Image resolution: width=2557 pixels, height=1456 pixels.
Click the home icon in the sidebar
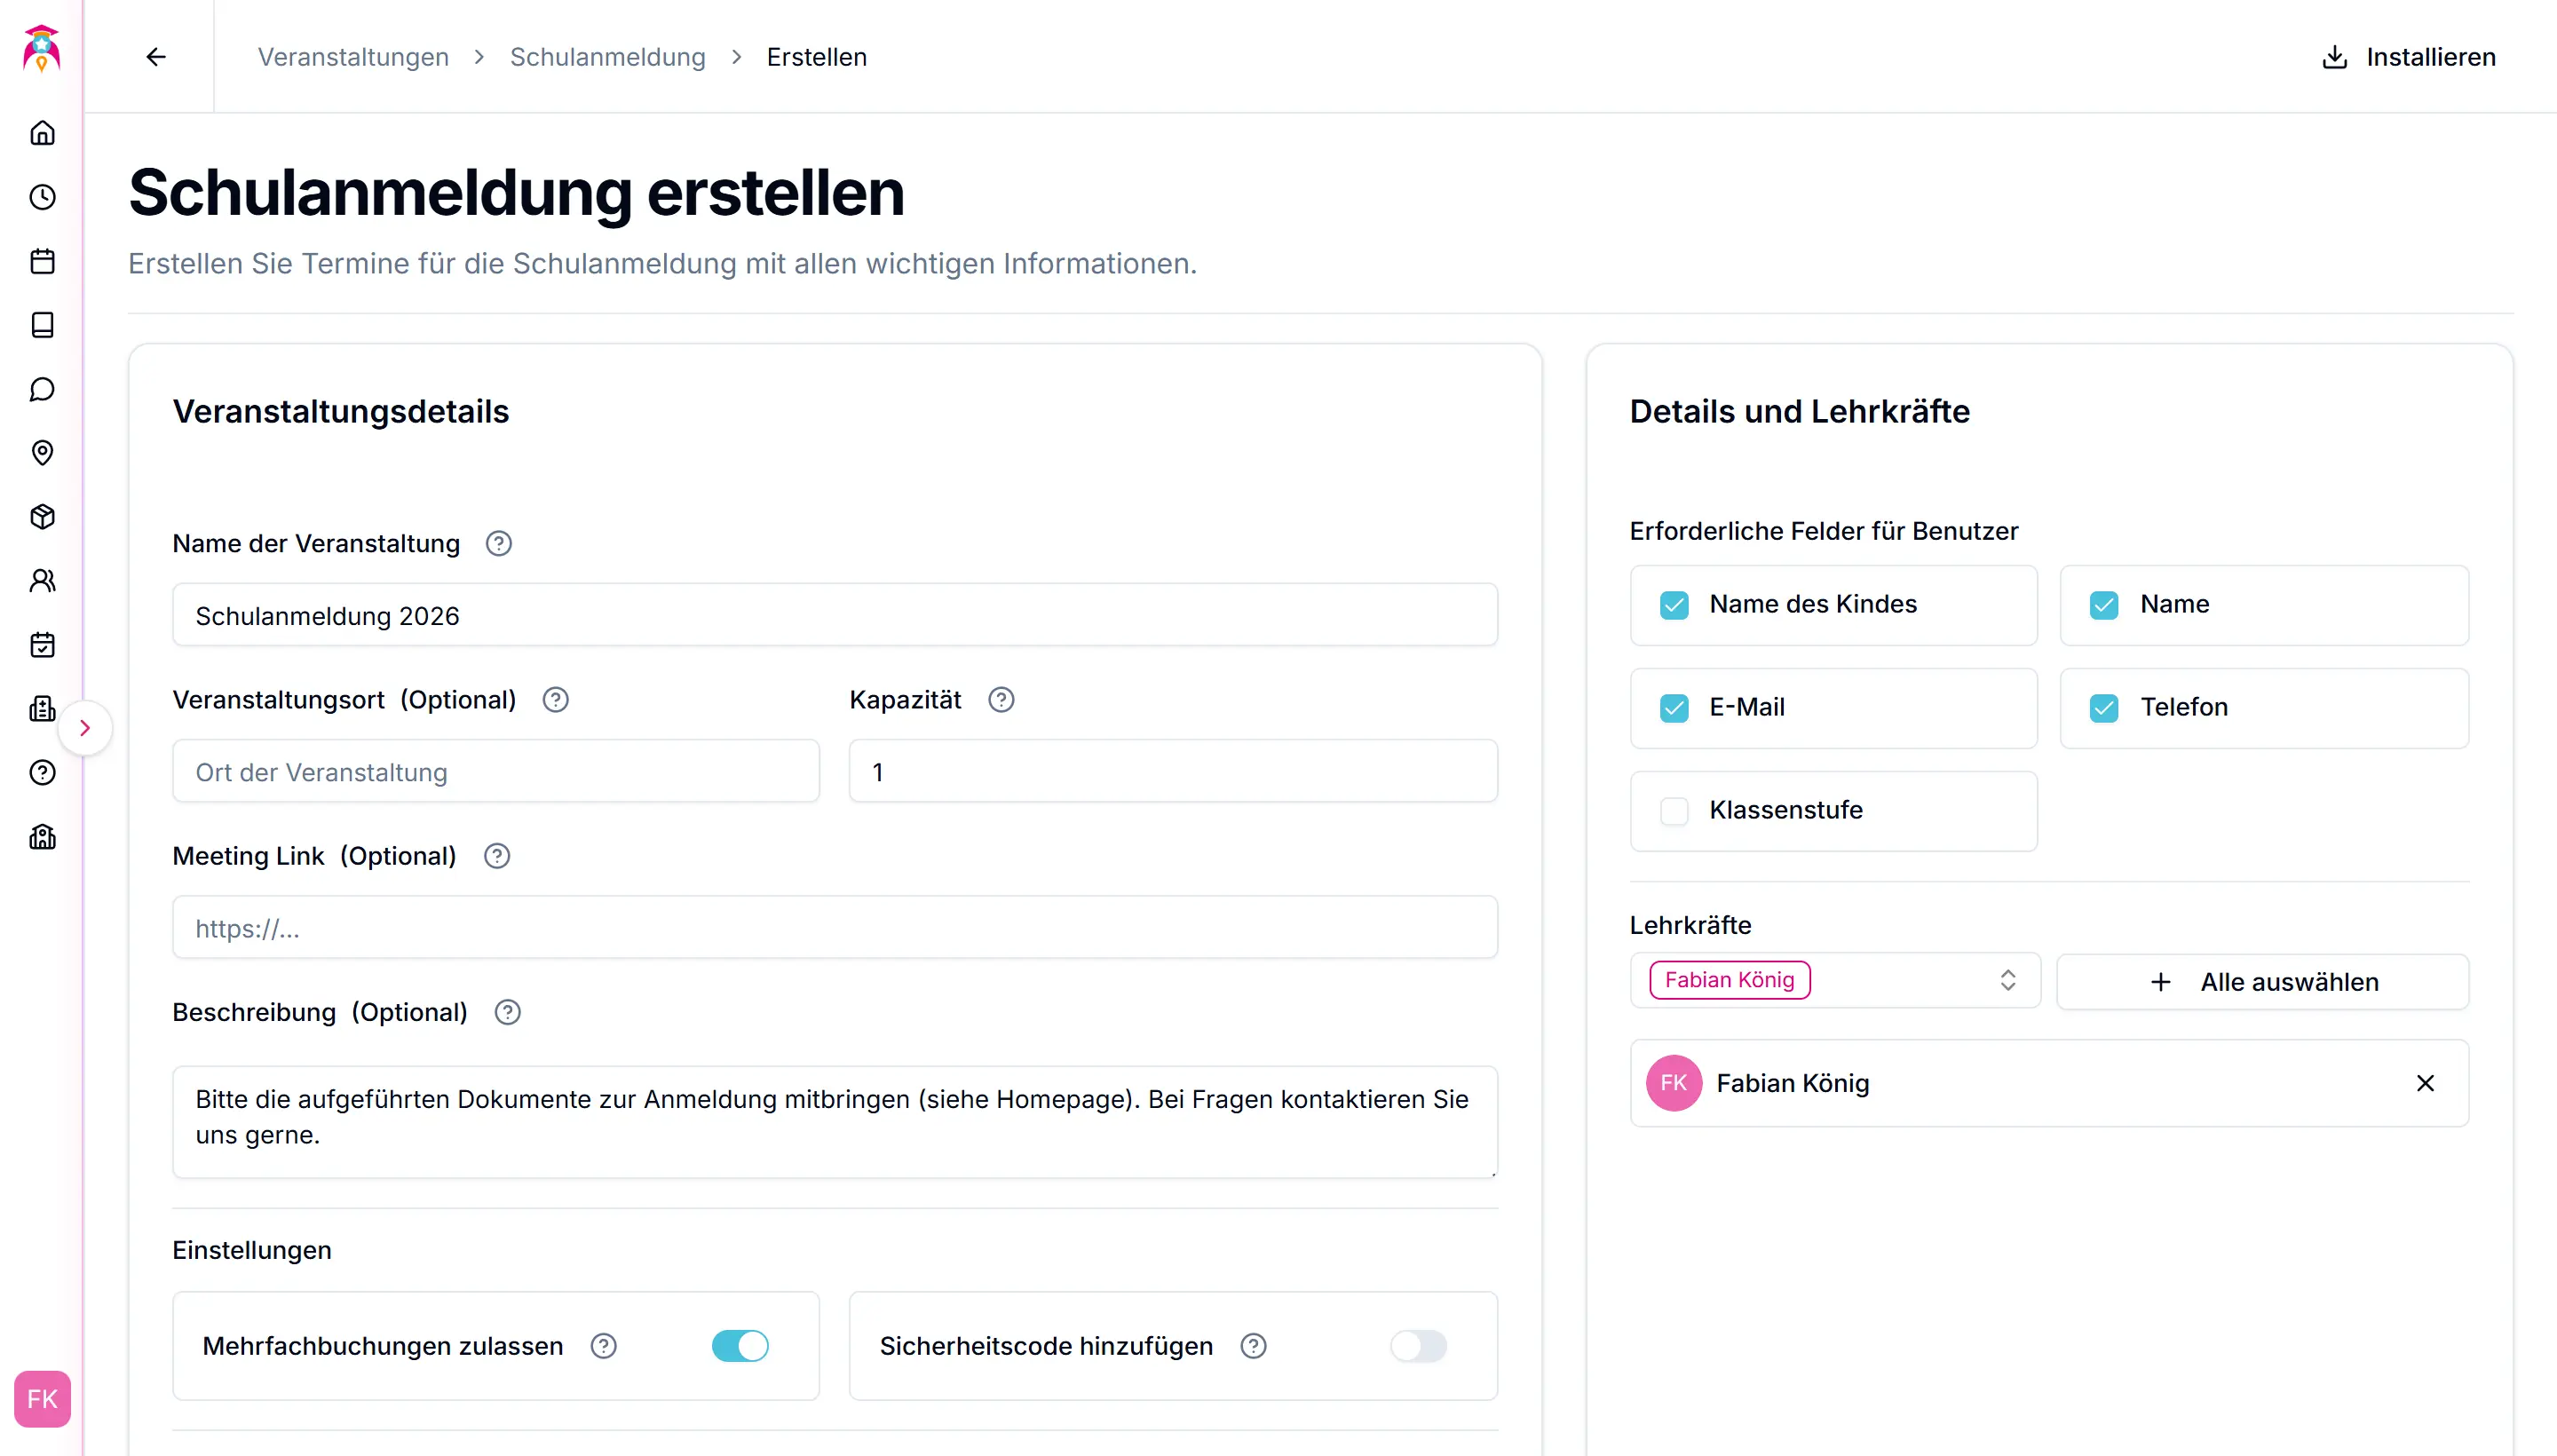coord(42,133)
